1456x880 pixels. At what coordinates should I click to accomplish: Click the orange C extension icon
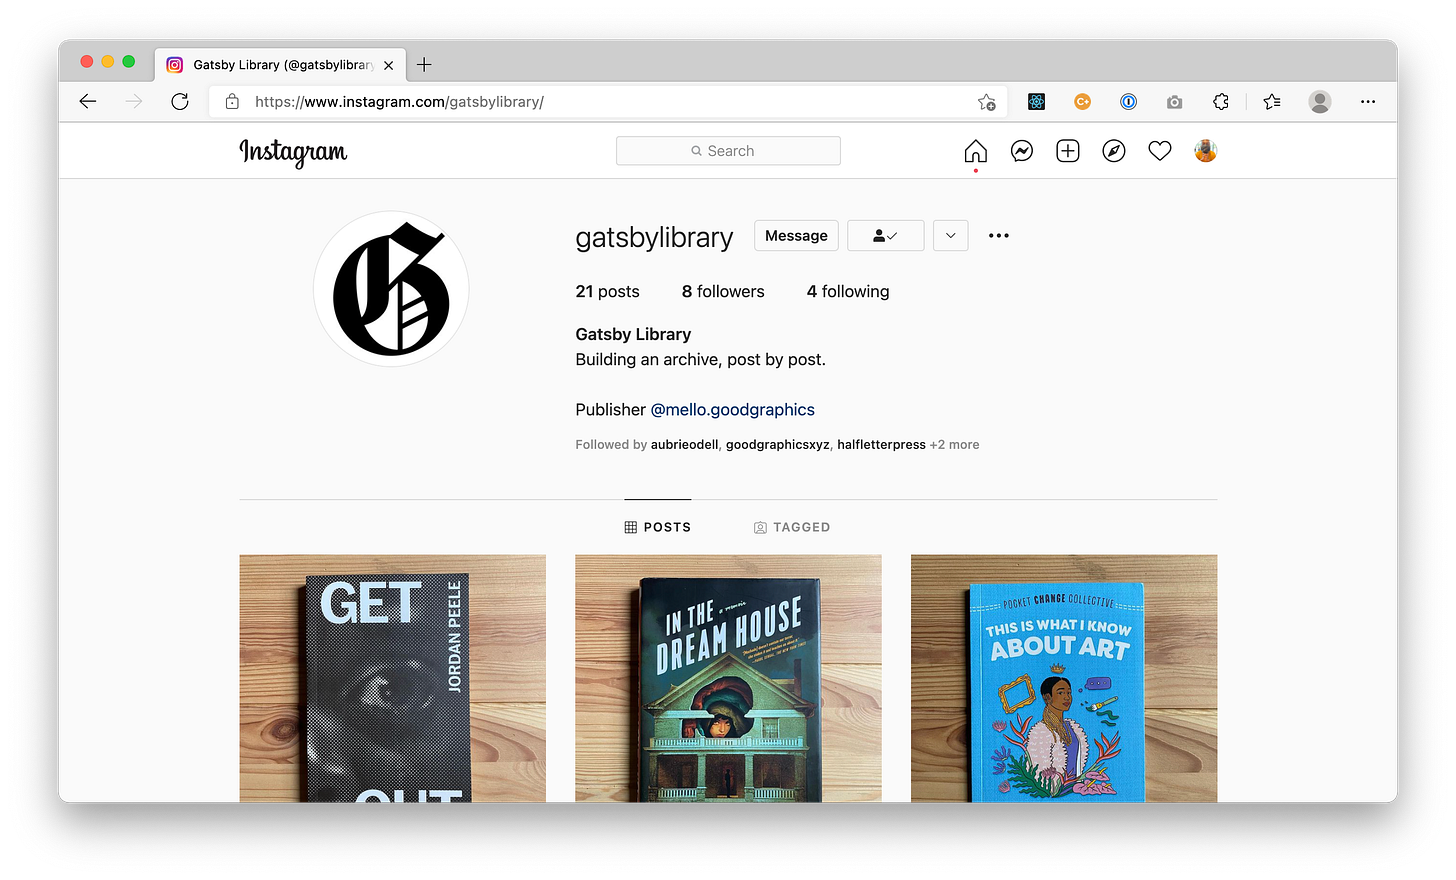[1082, 102]
